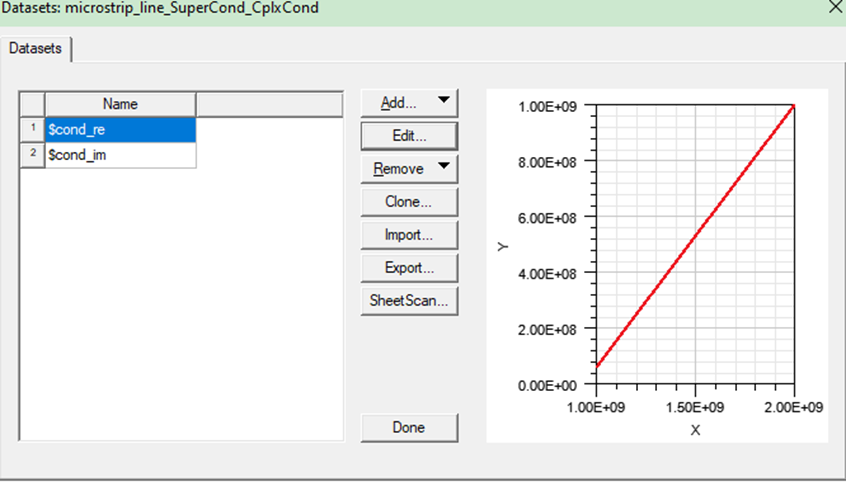The width and height of the screenshot is (846, 482).
Task: Export the selected dataset
Action: pyautogui.click(x=408, y=268)
